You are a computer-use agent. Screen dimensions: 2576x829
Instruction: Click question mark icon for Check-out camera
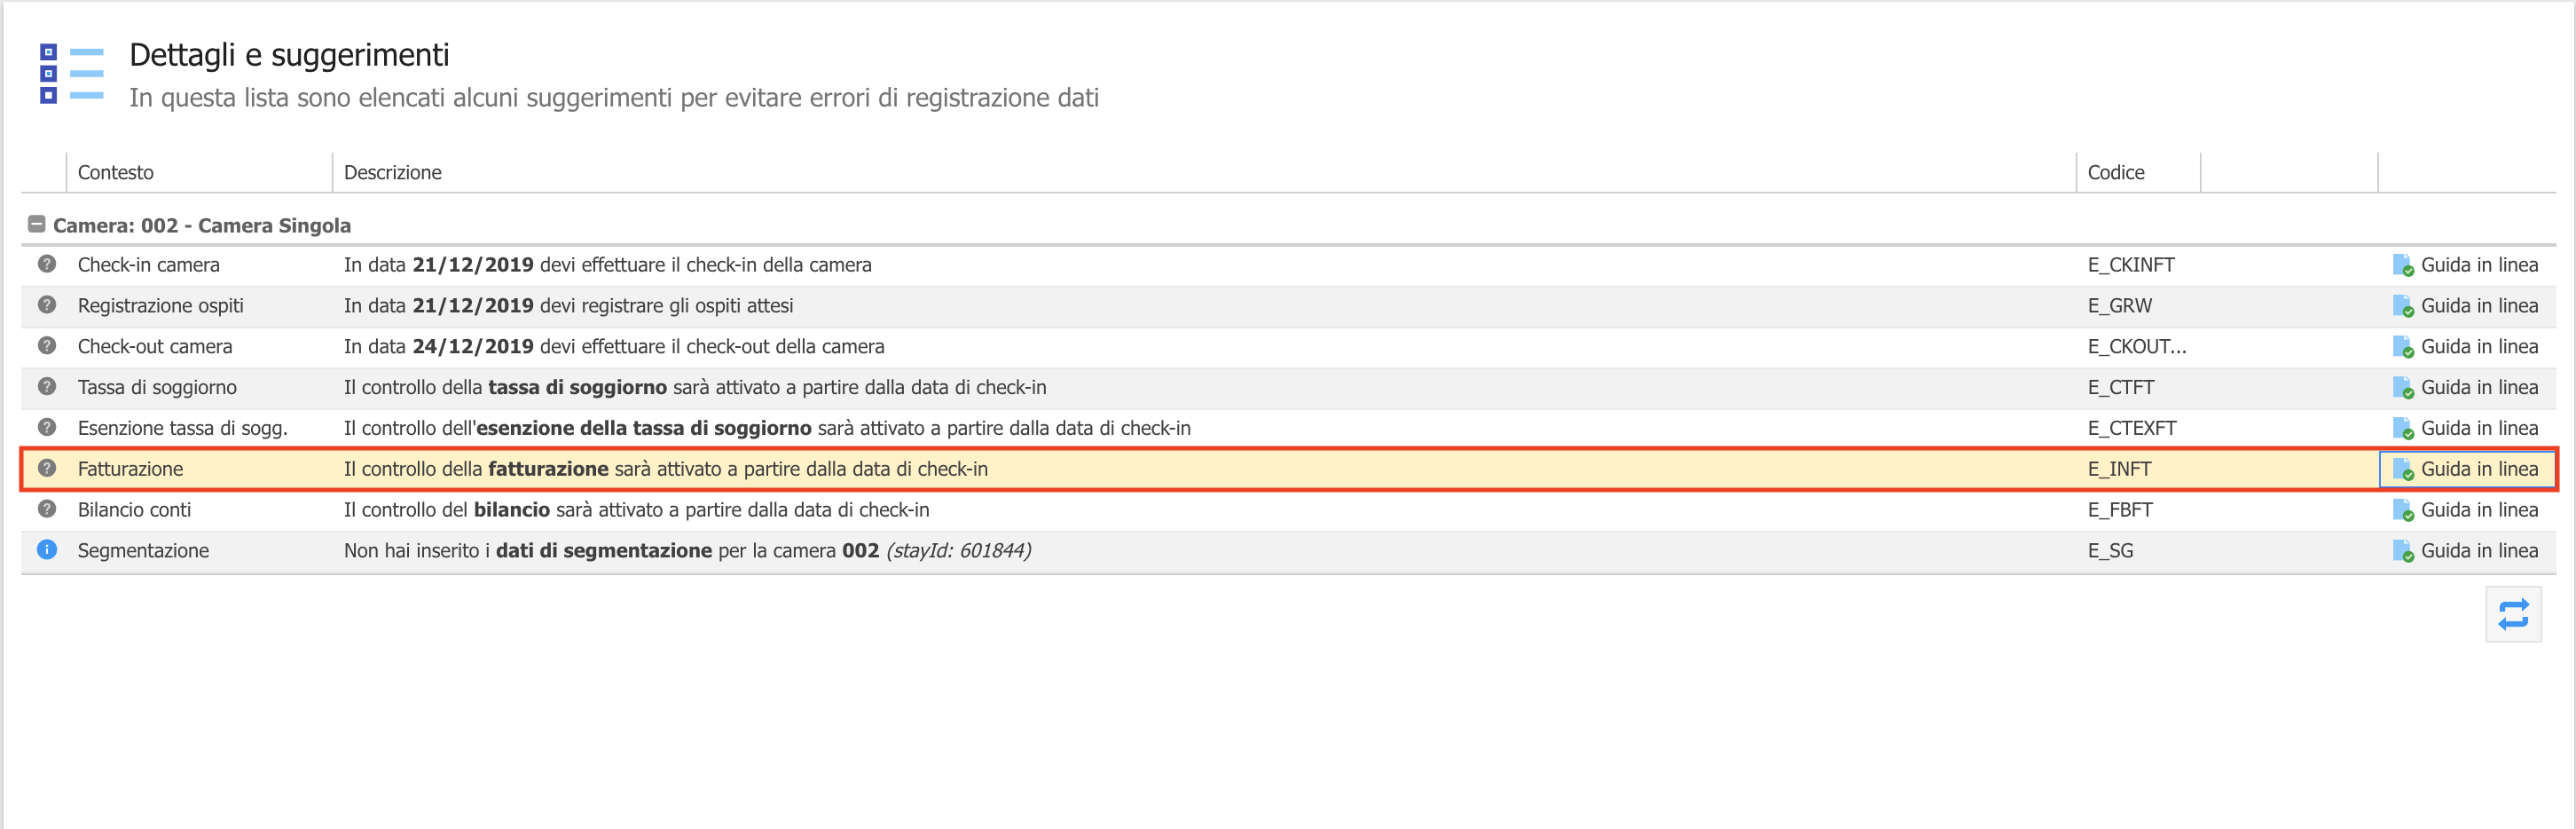[47, 346]
